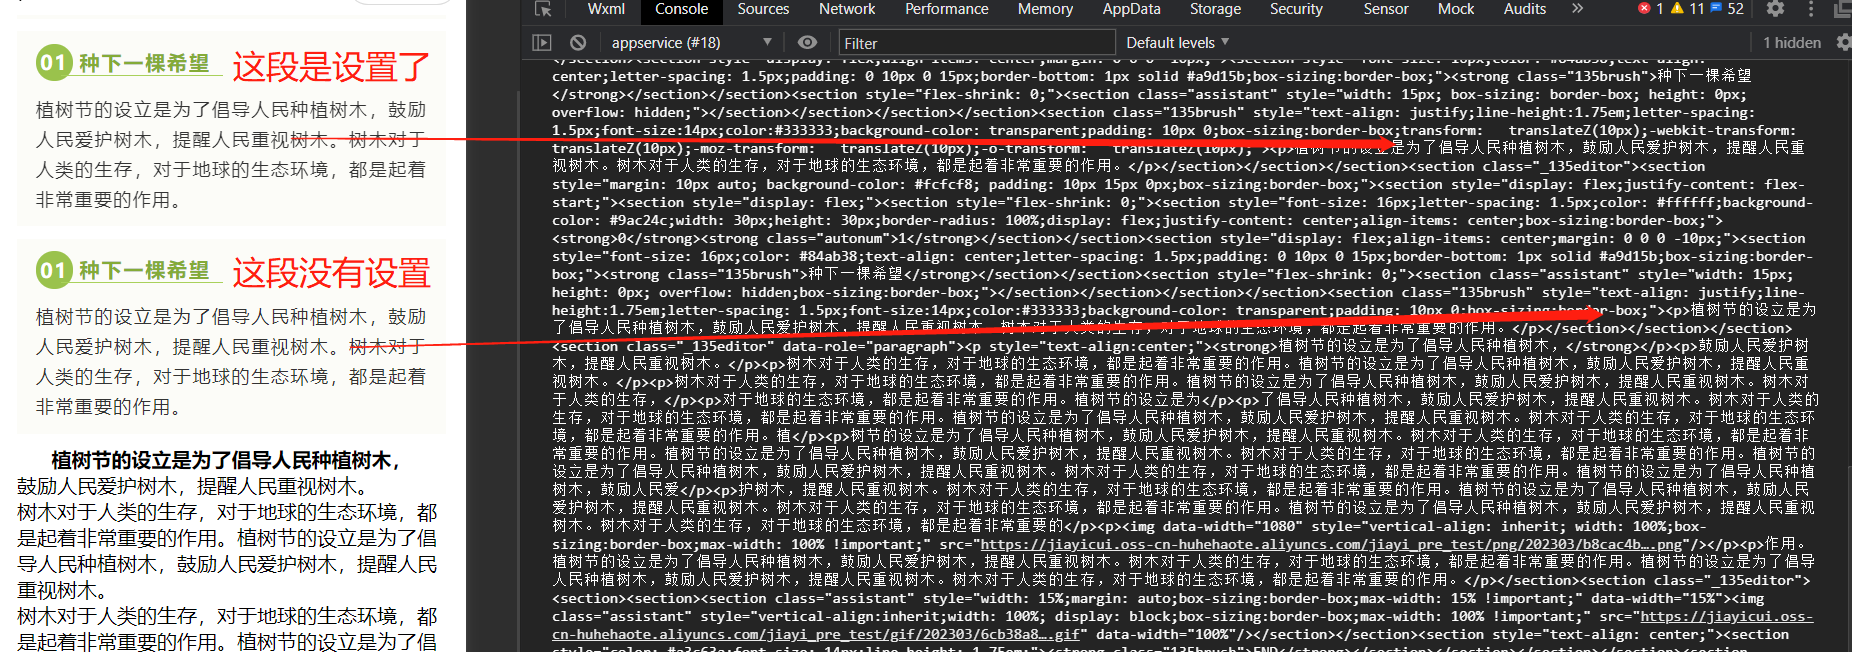Toggle the console sidebar panel icon
Image resolution: width=1852 pixels, height=652 pixels.
[x=542, y=43]
